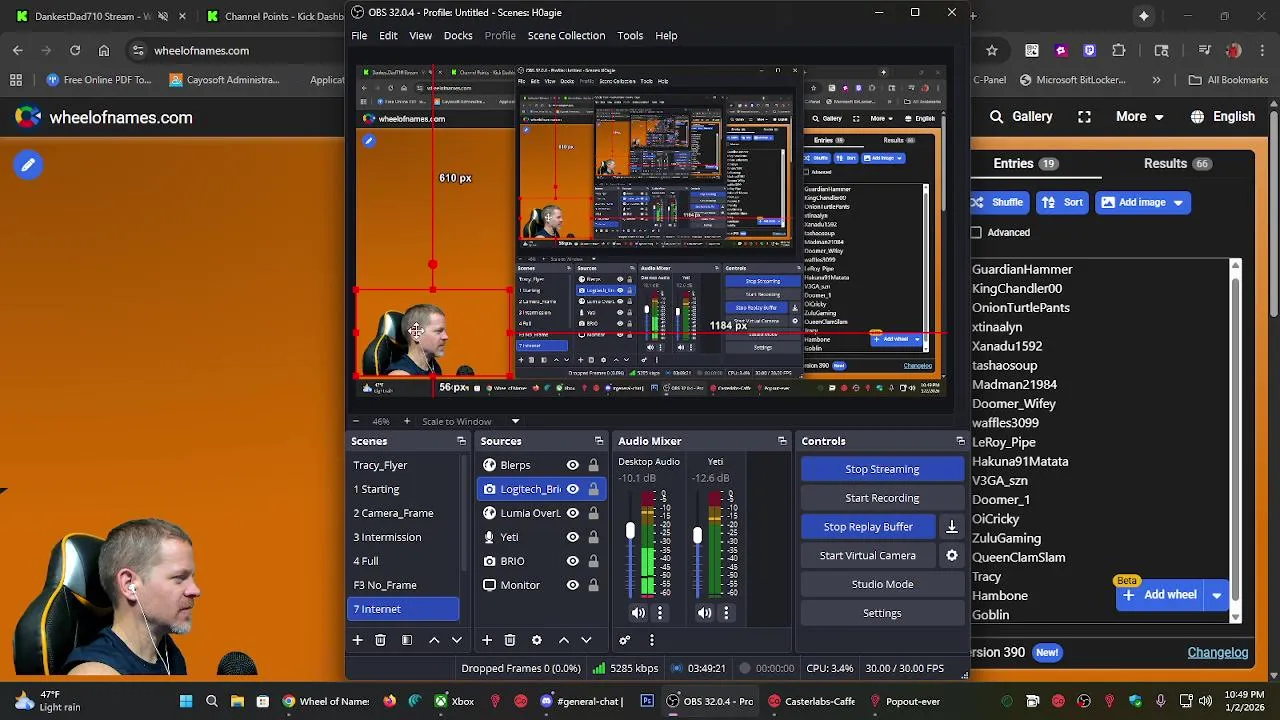Viewport: 1280px width, 720px height.
Task: Click the Stop Streaming button
Action: coord(882,469)
